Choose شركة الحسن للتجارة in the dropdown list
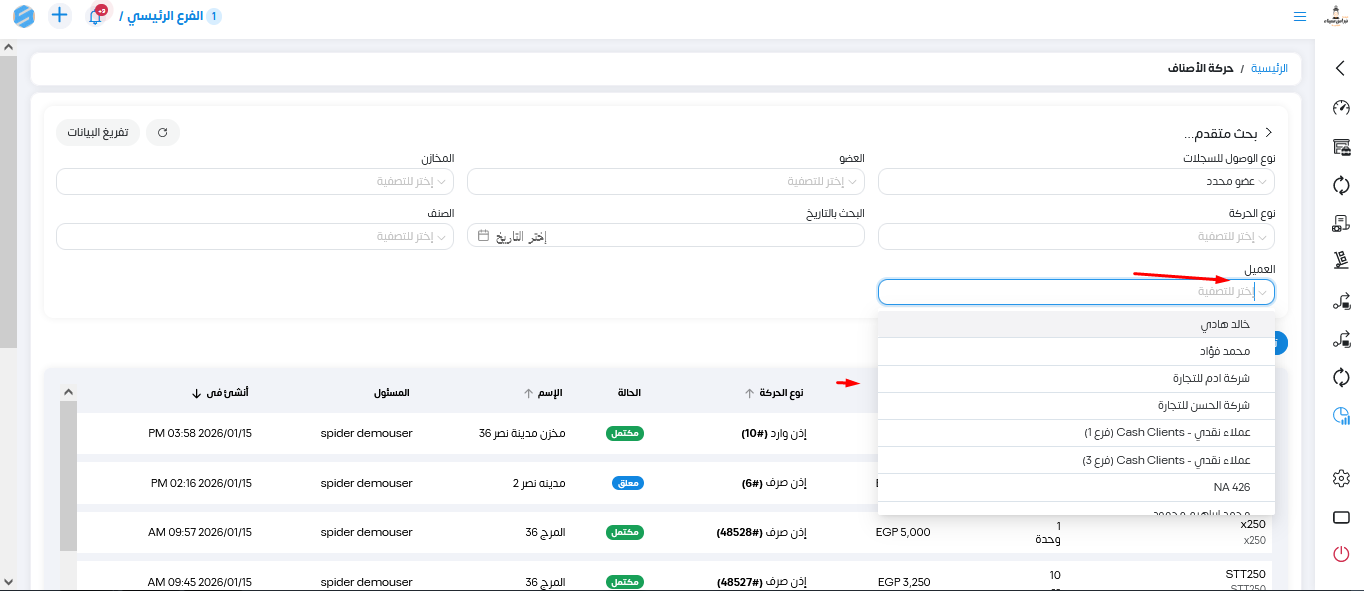1364x591 pixels. coord(1076,406)
